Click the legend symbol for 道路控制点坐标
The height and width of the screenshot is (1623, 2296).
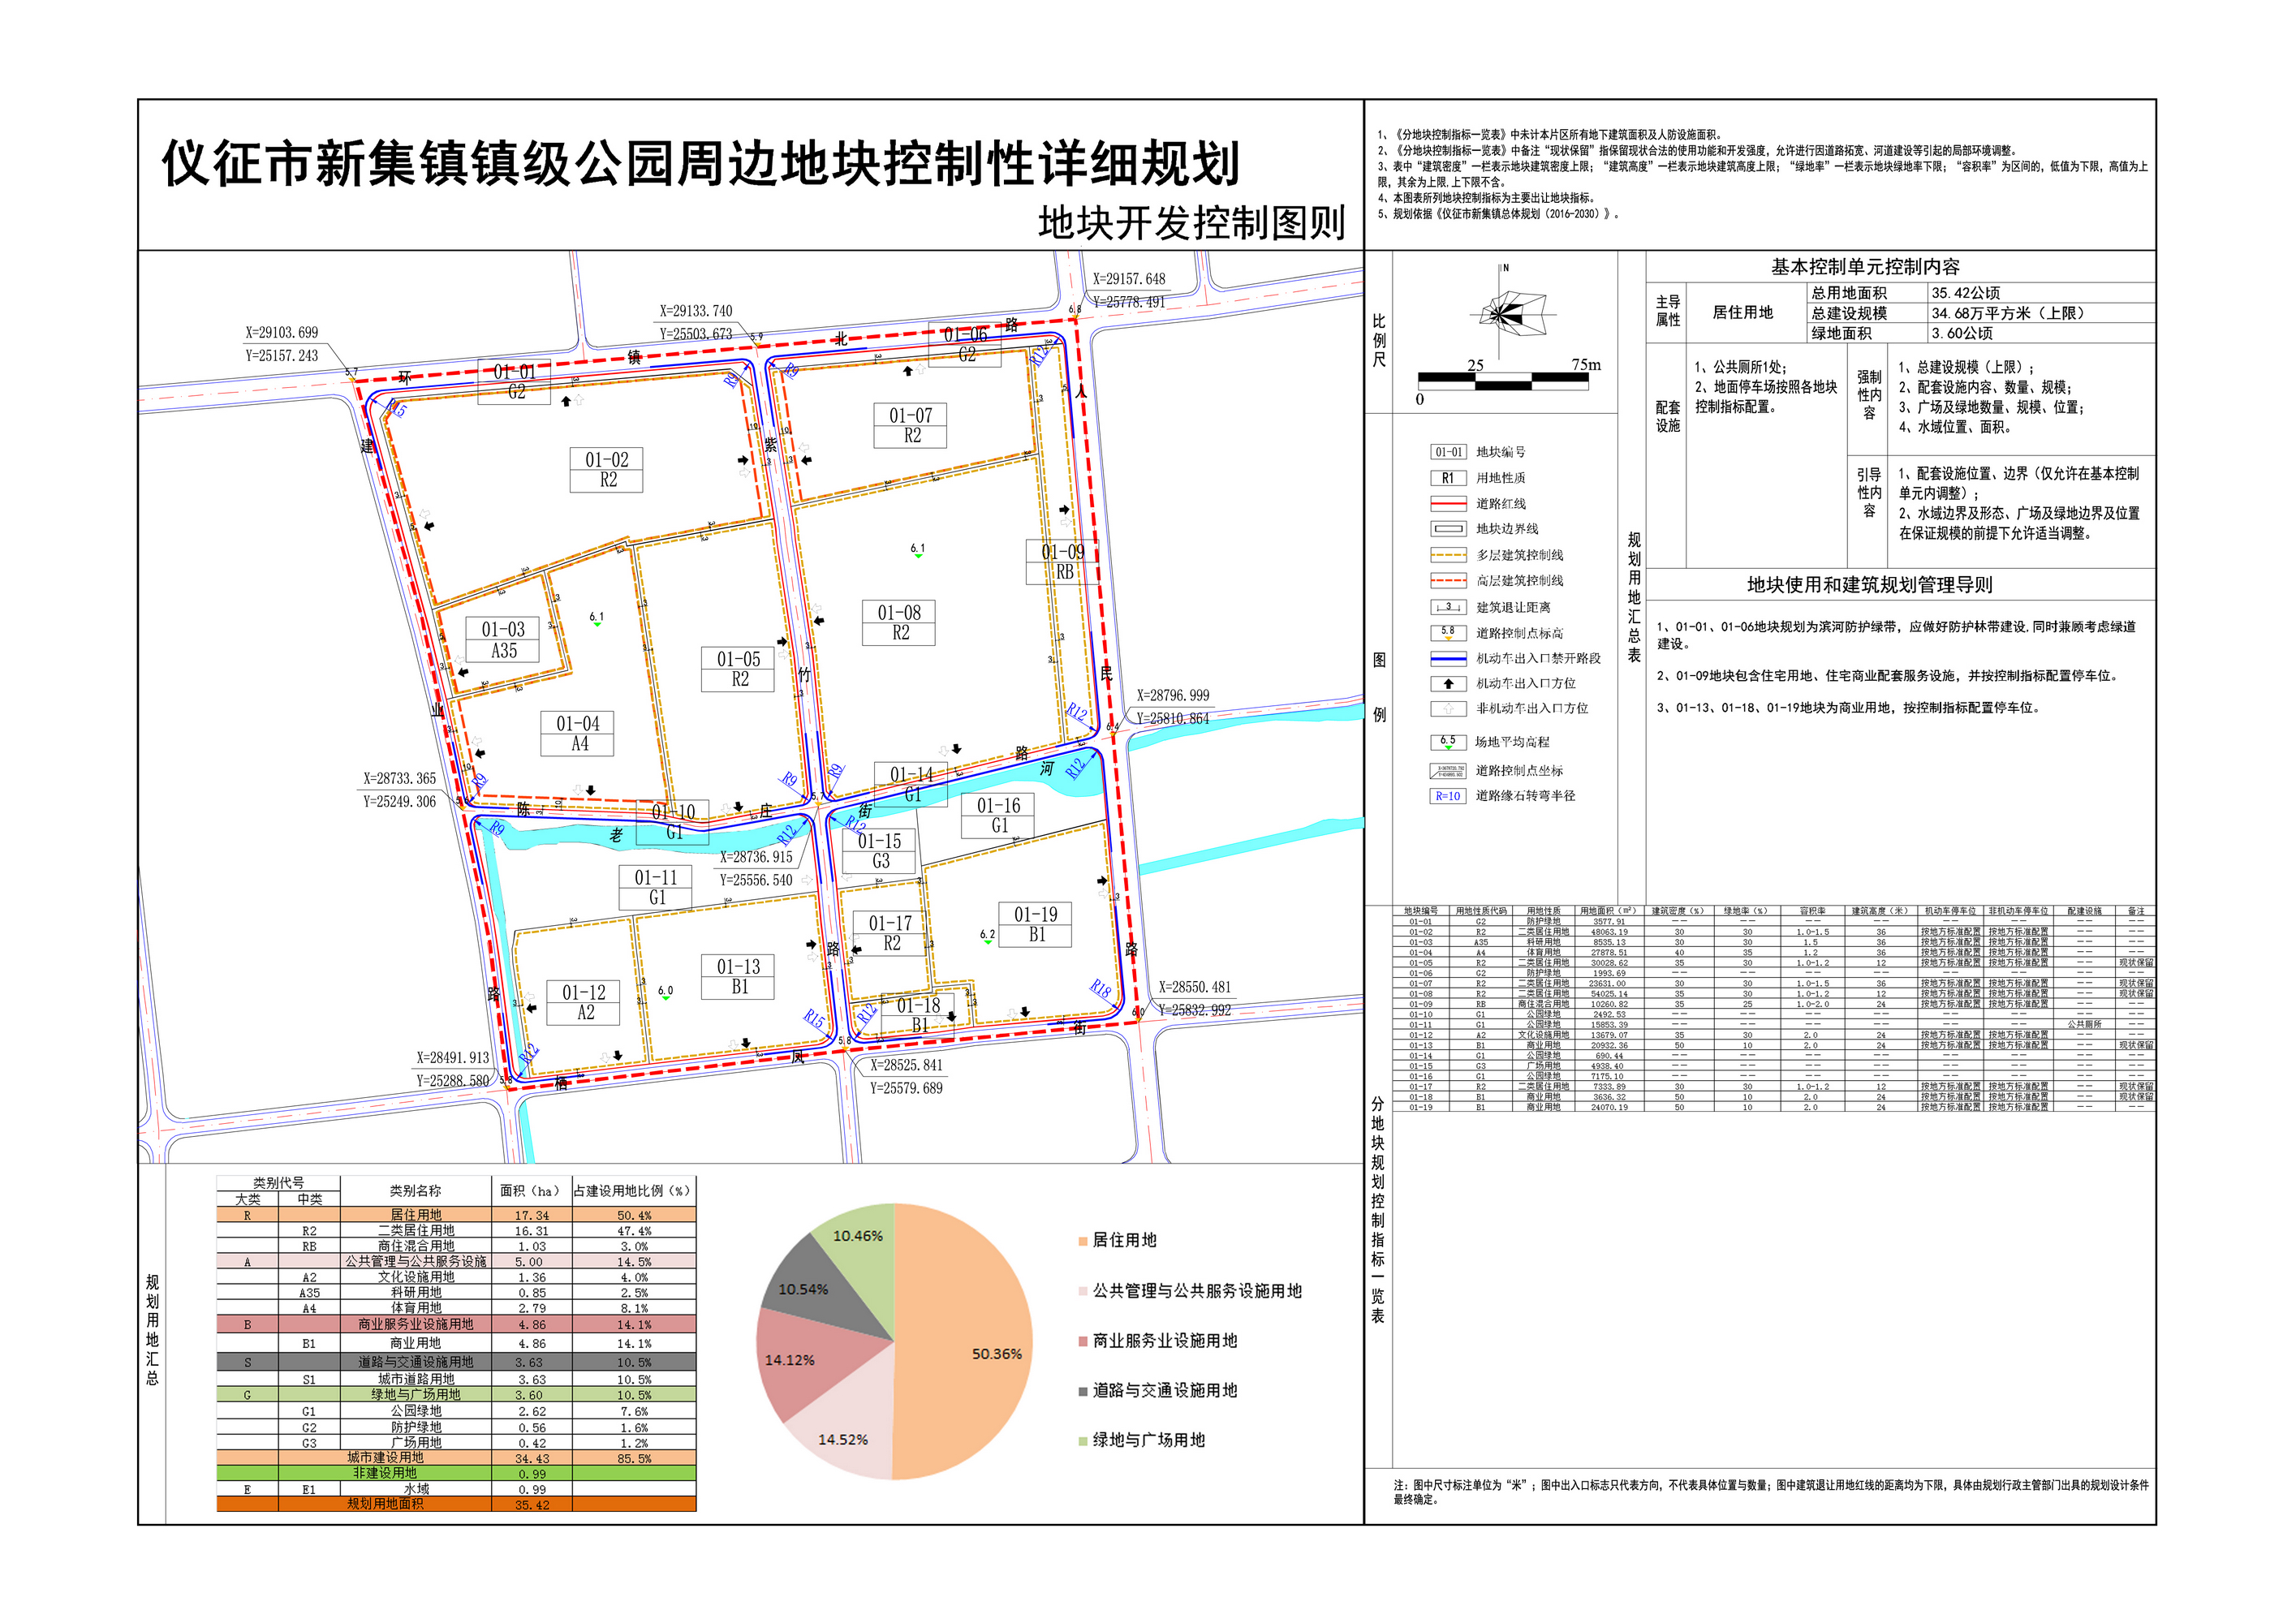tap(1448, 771)
